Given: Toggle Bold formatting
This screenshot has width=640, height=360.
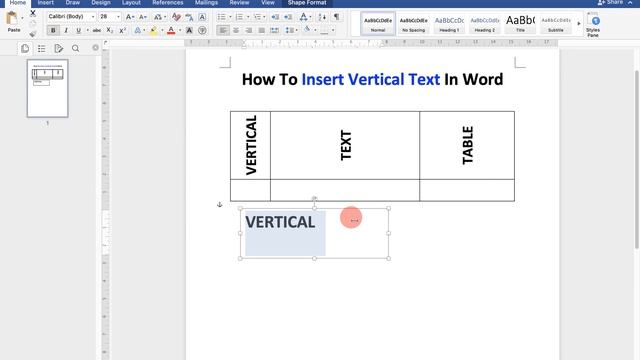Looking at the screenshot, I should coord(53,30).
